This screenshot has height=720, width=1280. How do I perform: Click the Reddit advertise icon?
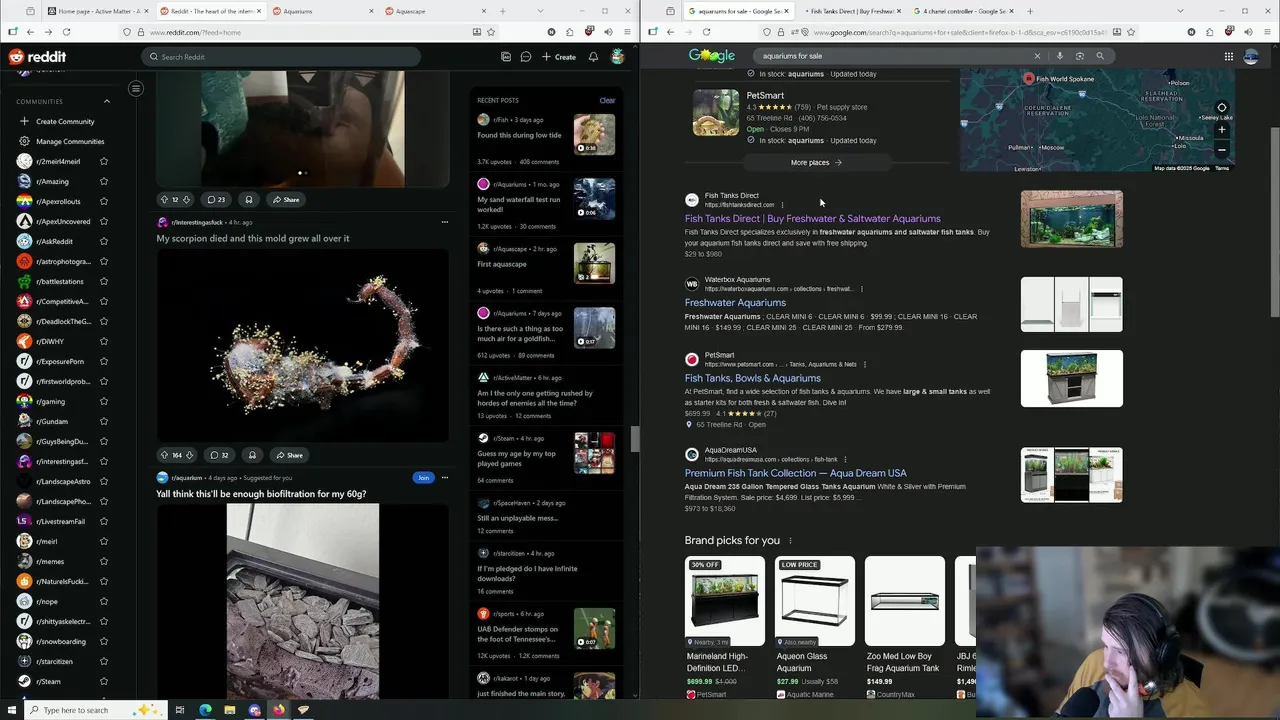coord(506,57)
